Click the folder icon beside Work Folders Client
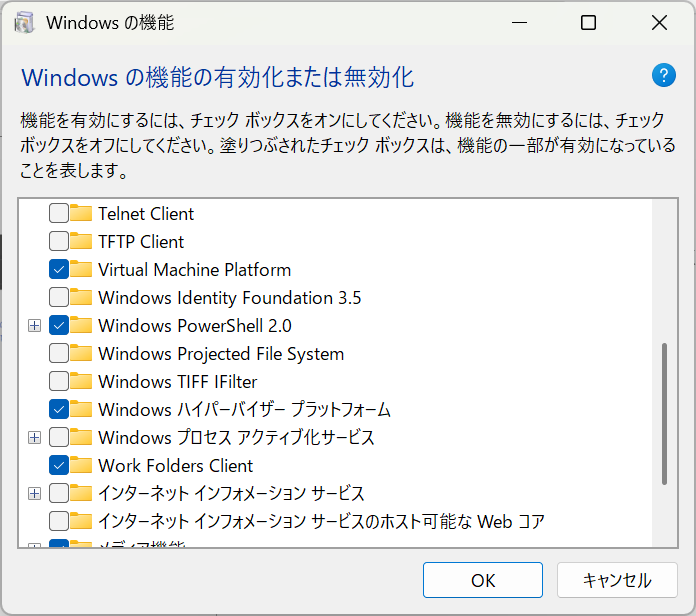Screen dimensions: 696x616 click(81, 465)
